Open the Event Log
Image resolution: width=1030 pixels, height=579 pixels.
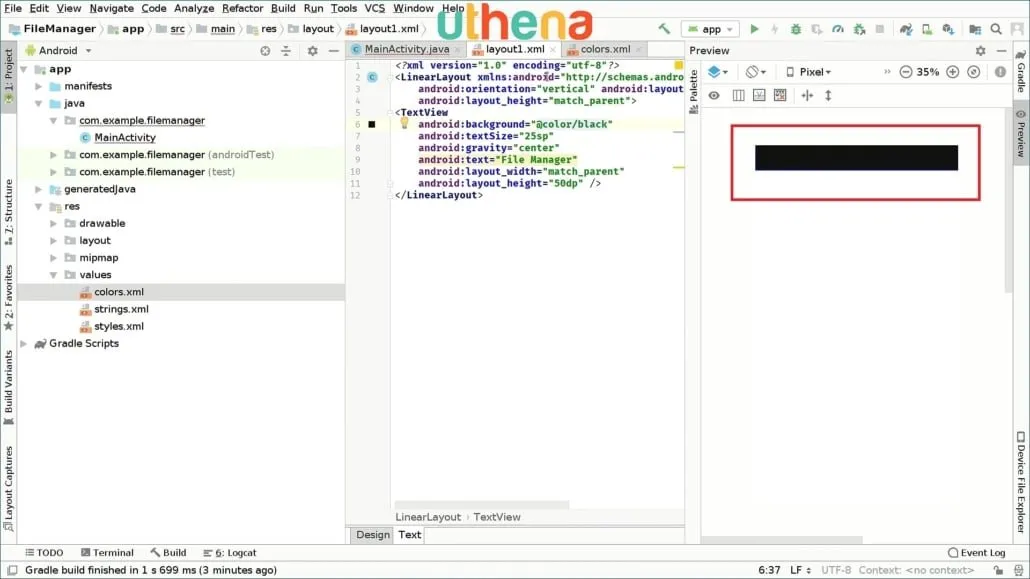click(977, 553)
